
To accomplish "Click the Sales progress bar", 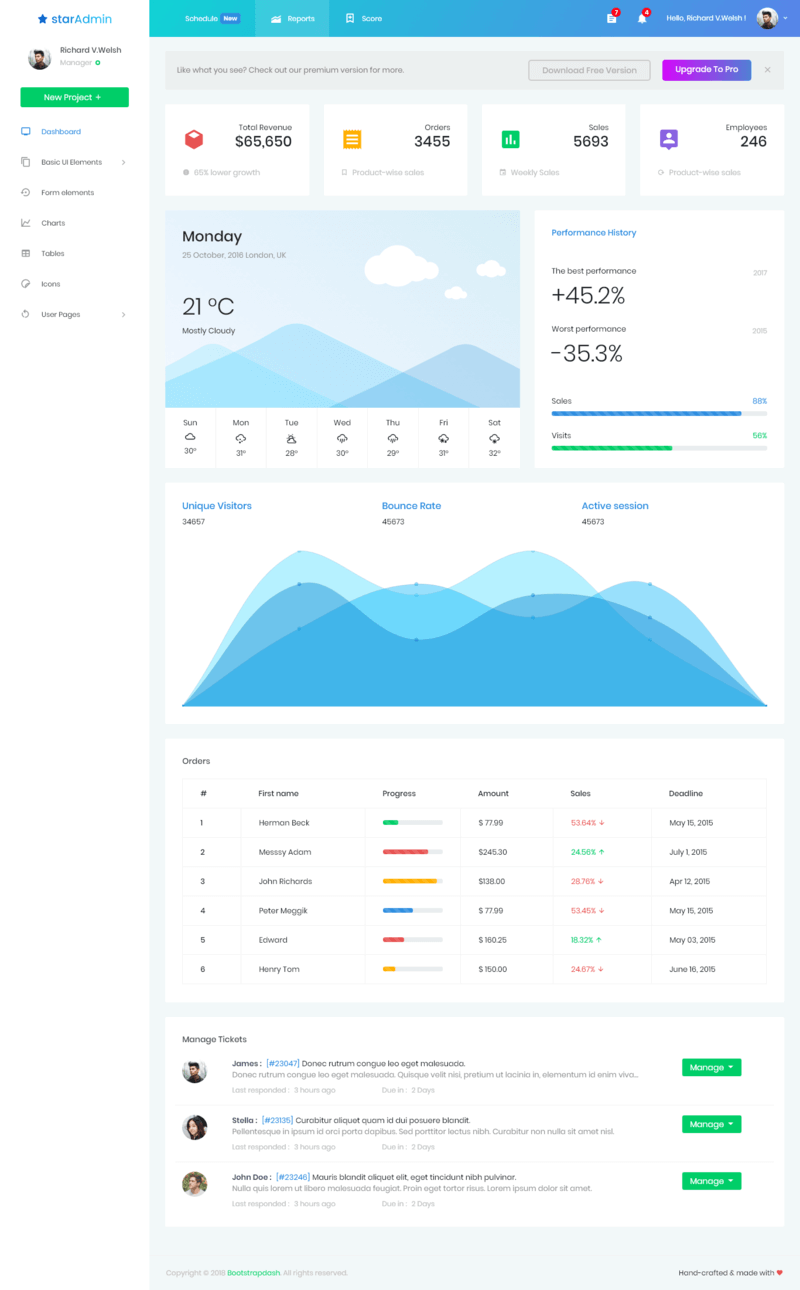I will pyautogui.click(x=659, y=413).
